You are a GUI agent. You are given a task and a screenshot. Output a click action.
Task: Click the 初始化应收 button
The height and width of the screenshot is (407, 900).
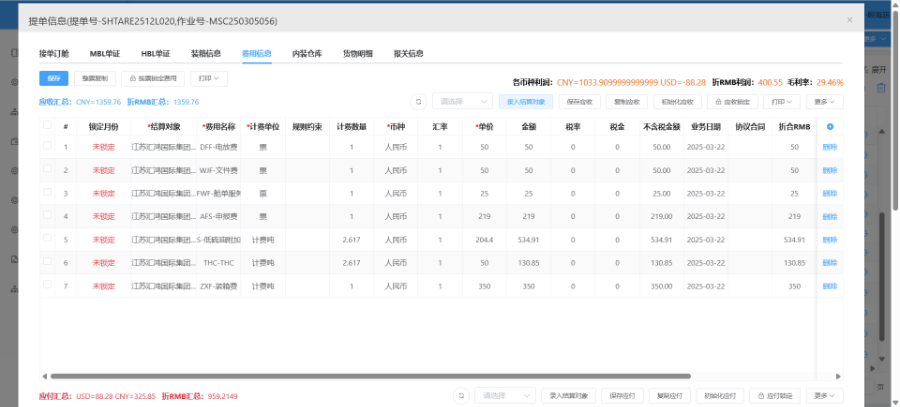[x=677, y=102]
